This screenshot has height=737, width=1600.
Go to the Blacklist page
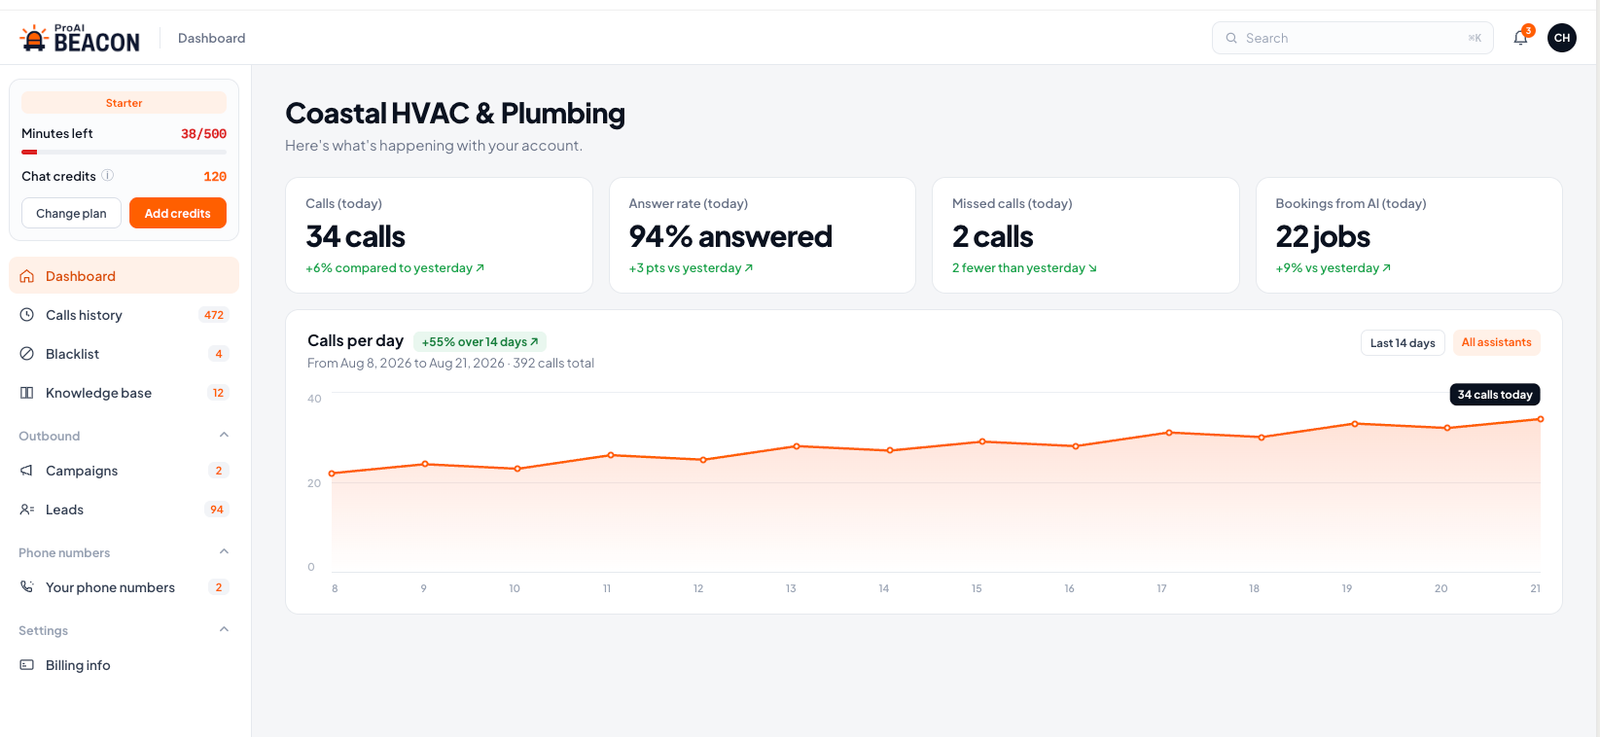[124, 354]
